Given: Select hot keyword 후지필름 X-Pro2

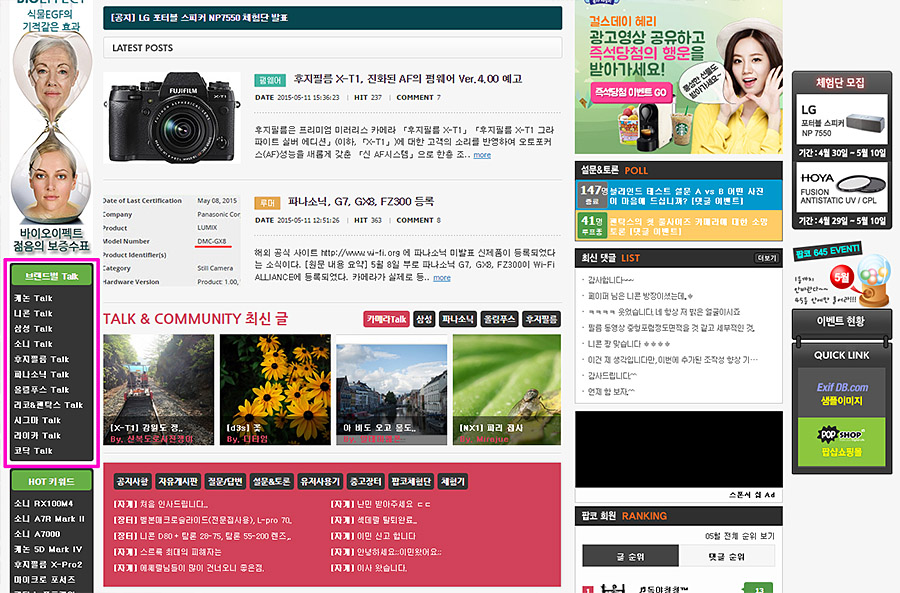Looking at the screenshot, I should pyautogui.click(x=48, y=564).
